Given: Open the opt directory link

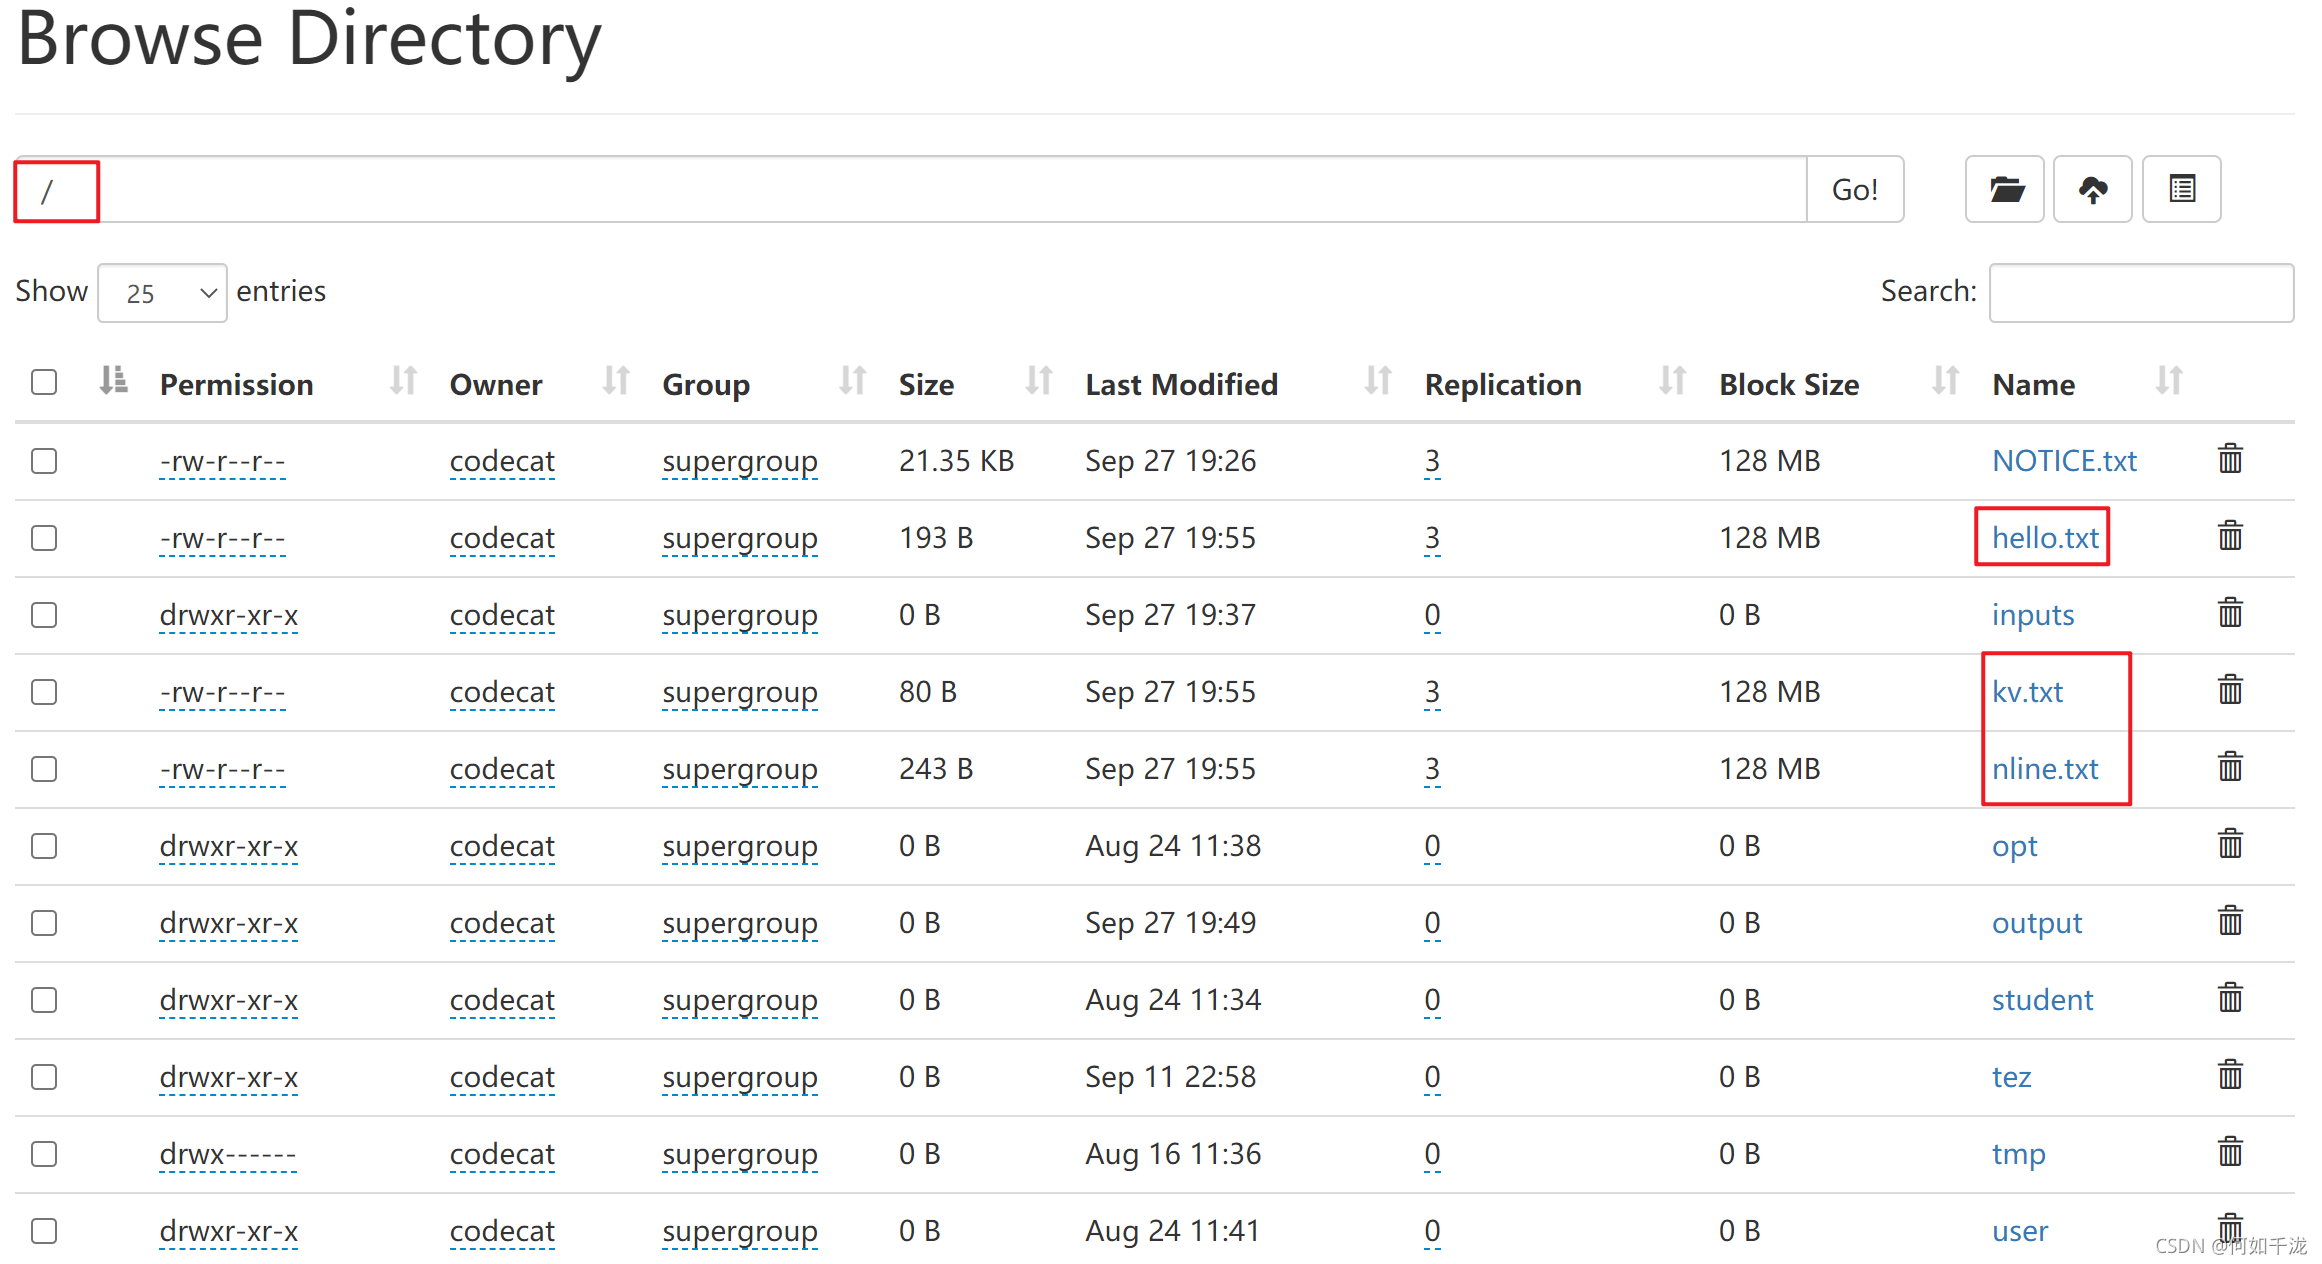Looking at the screenshot, I should point(2014,847).
